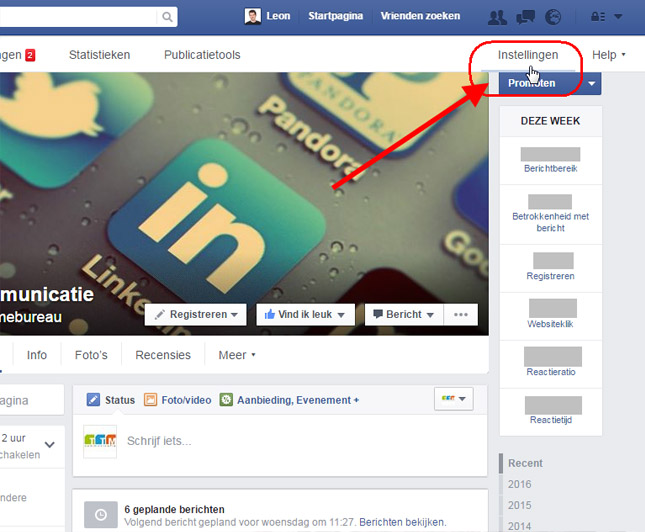Expand the Meer tab menu
Viewport: 645px width, 532px height.
(x=237, y=355)
